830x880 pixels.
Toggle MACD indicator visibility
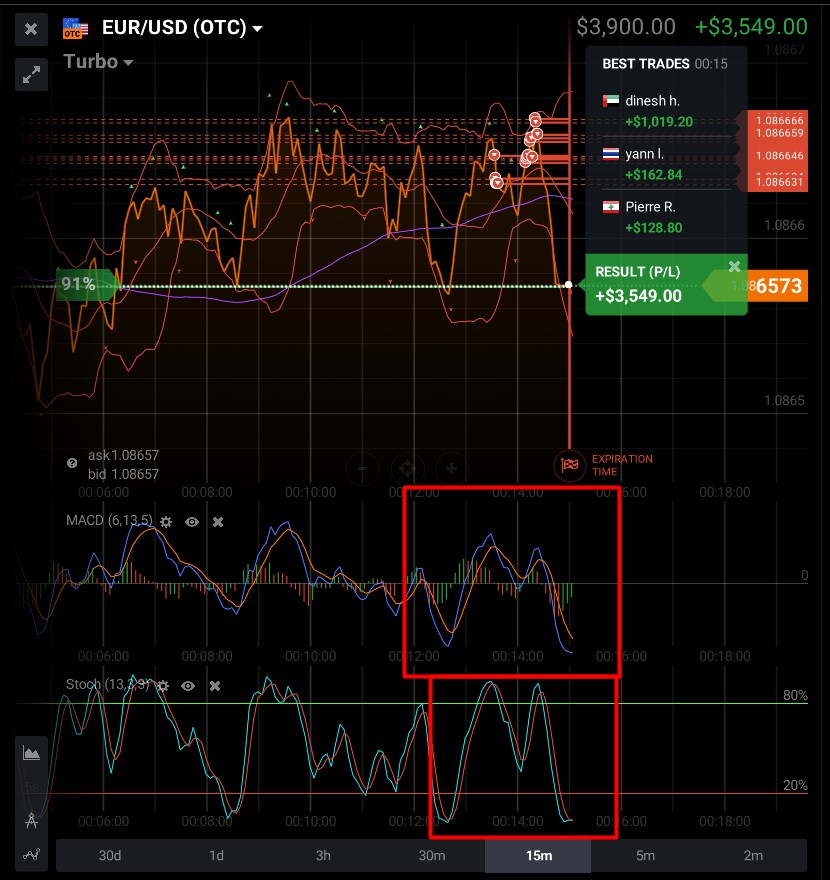point(192,522)
